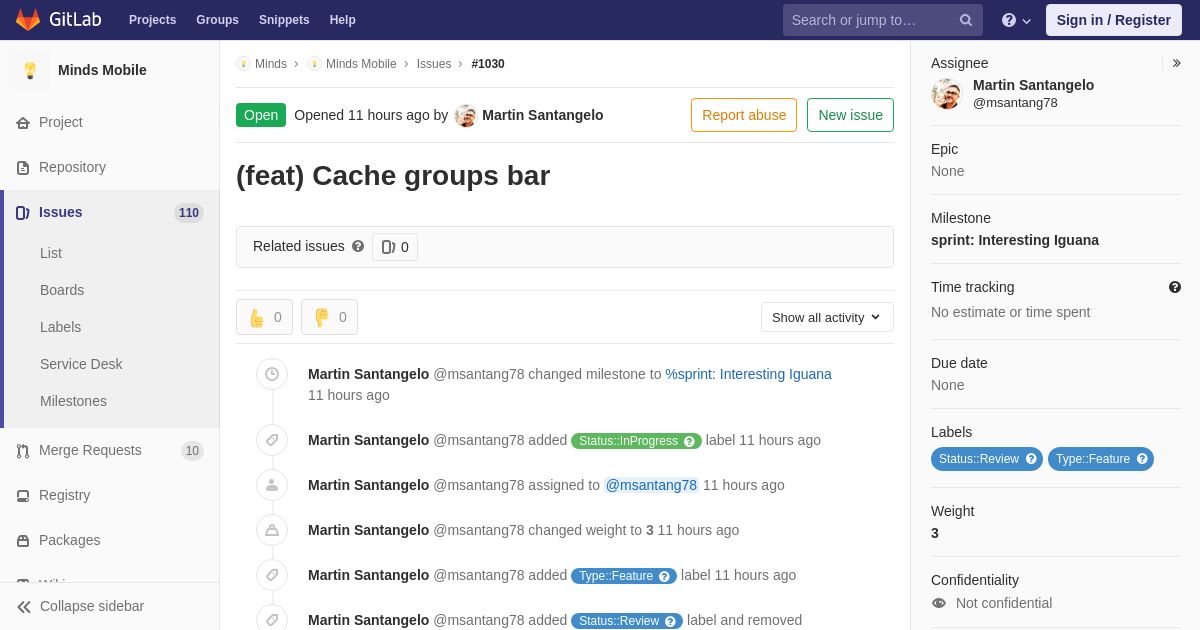Screen dimensions: 1200x630
Task: Open the Projects top menu
Action: point(153,20)
